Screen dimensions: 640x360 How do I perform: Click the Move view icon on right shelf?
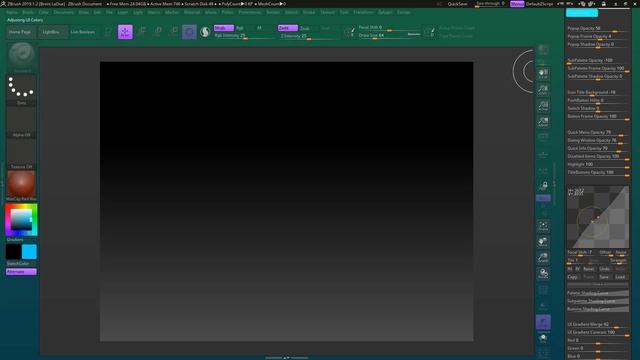pos(543,242)
